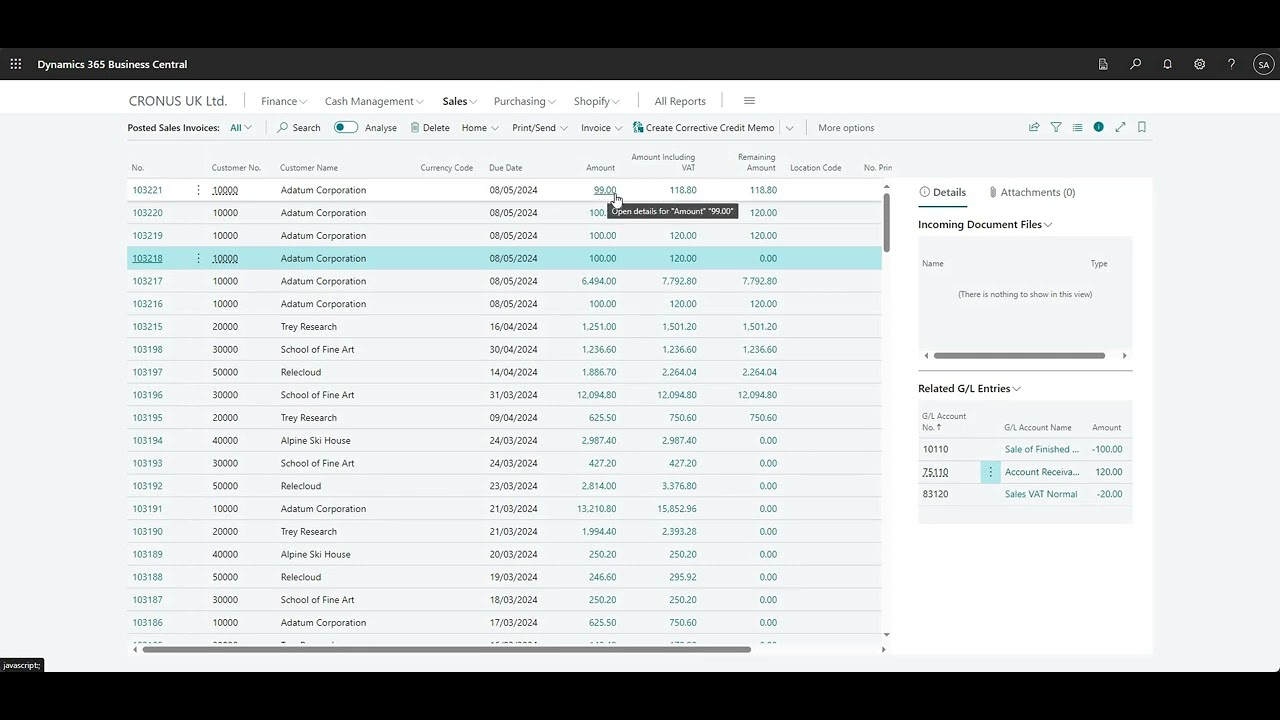Expand the All views dropdown

[x=241, y=128]
